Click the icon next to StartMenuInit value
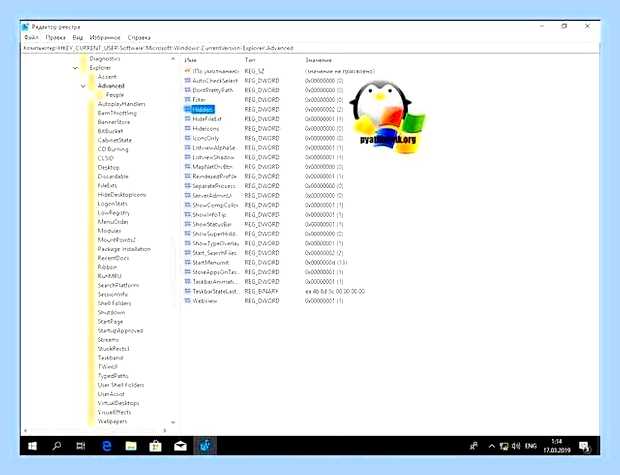620x475 pixels. (188, 262)
